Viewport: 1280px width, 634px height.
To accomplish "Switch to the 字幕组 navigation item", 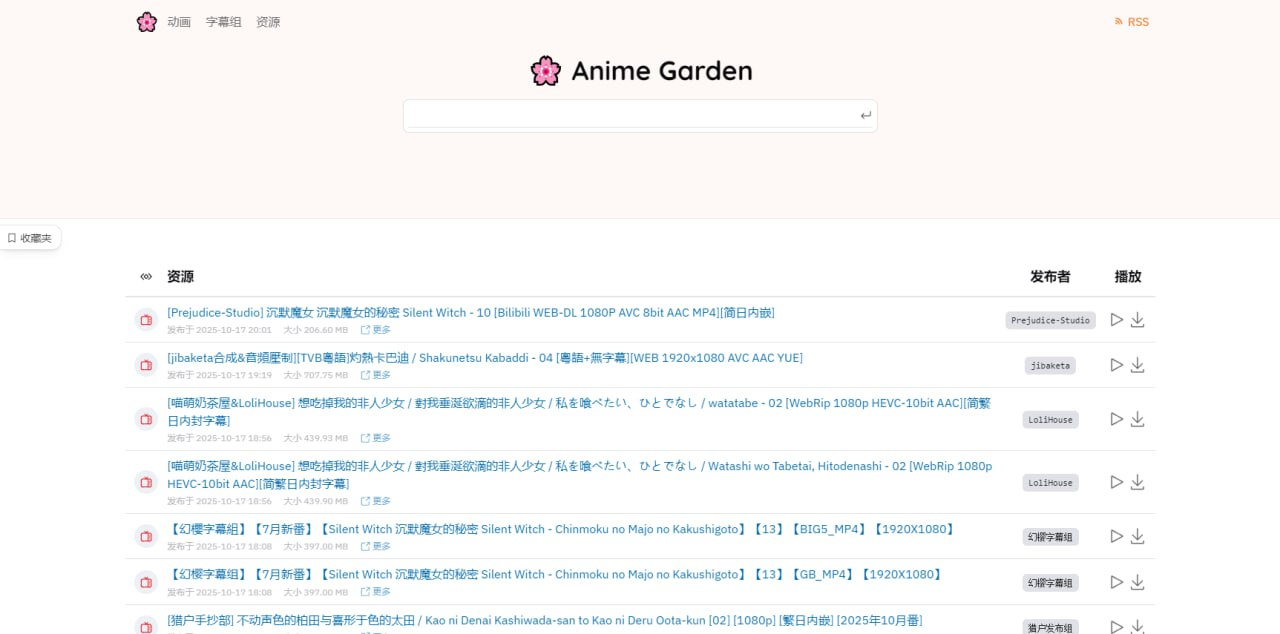I will 222,21.
